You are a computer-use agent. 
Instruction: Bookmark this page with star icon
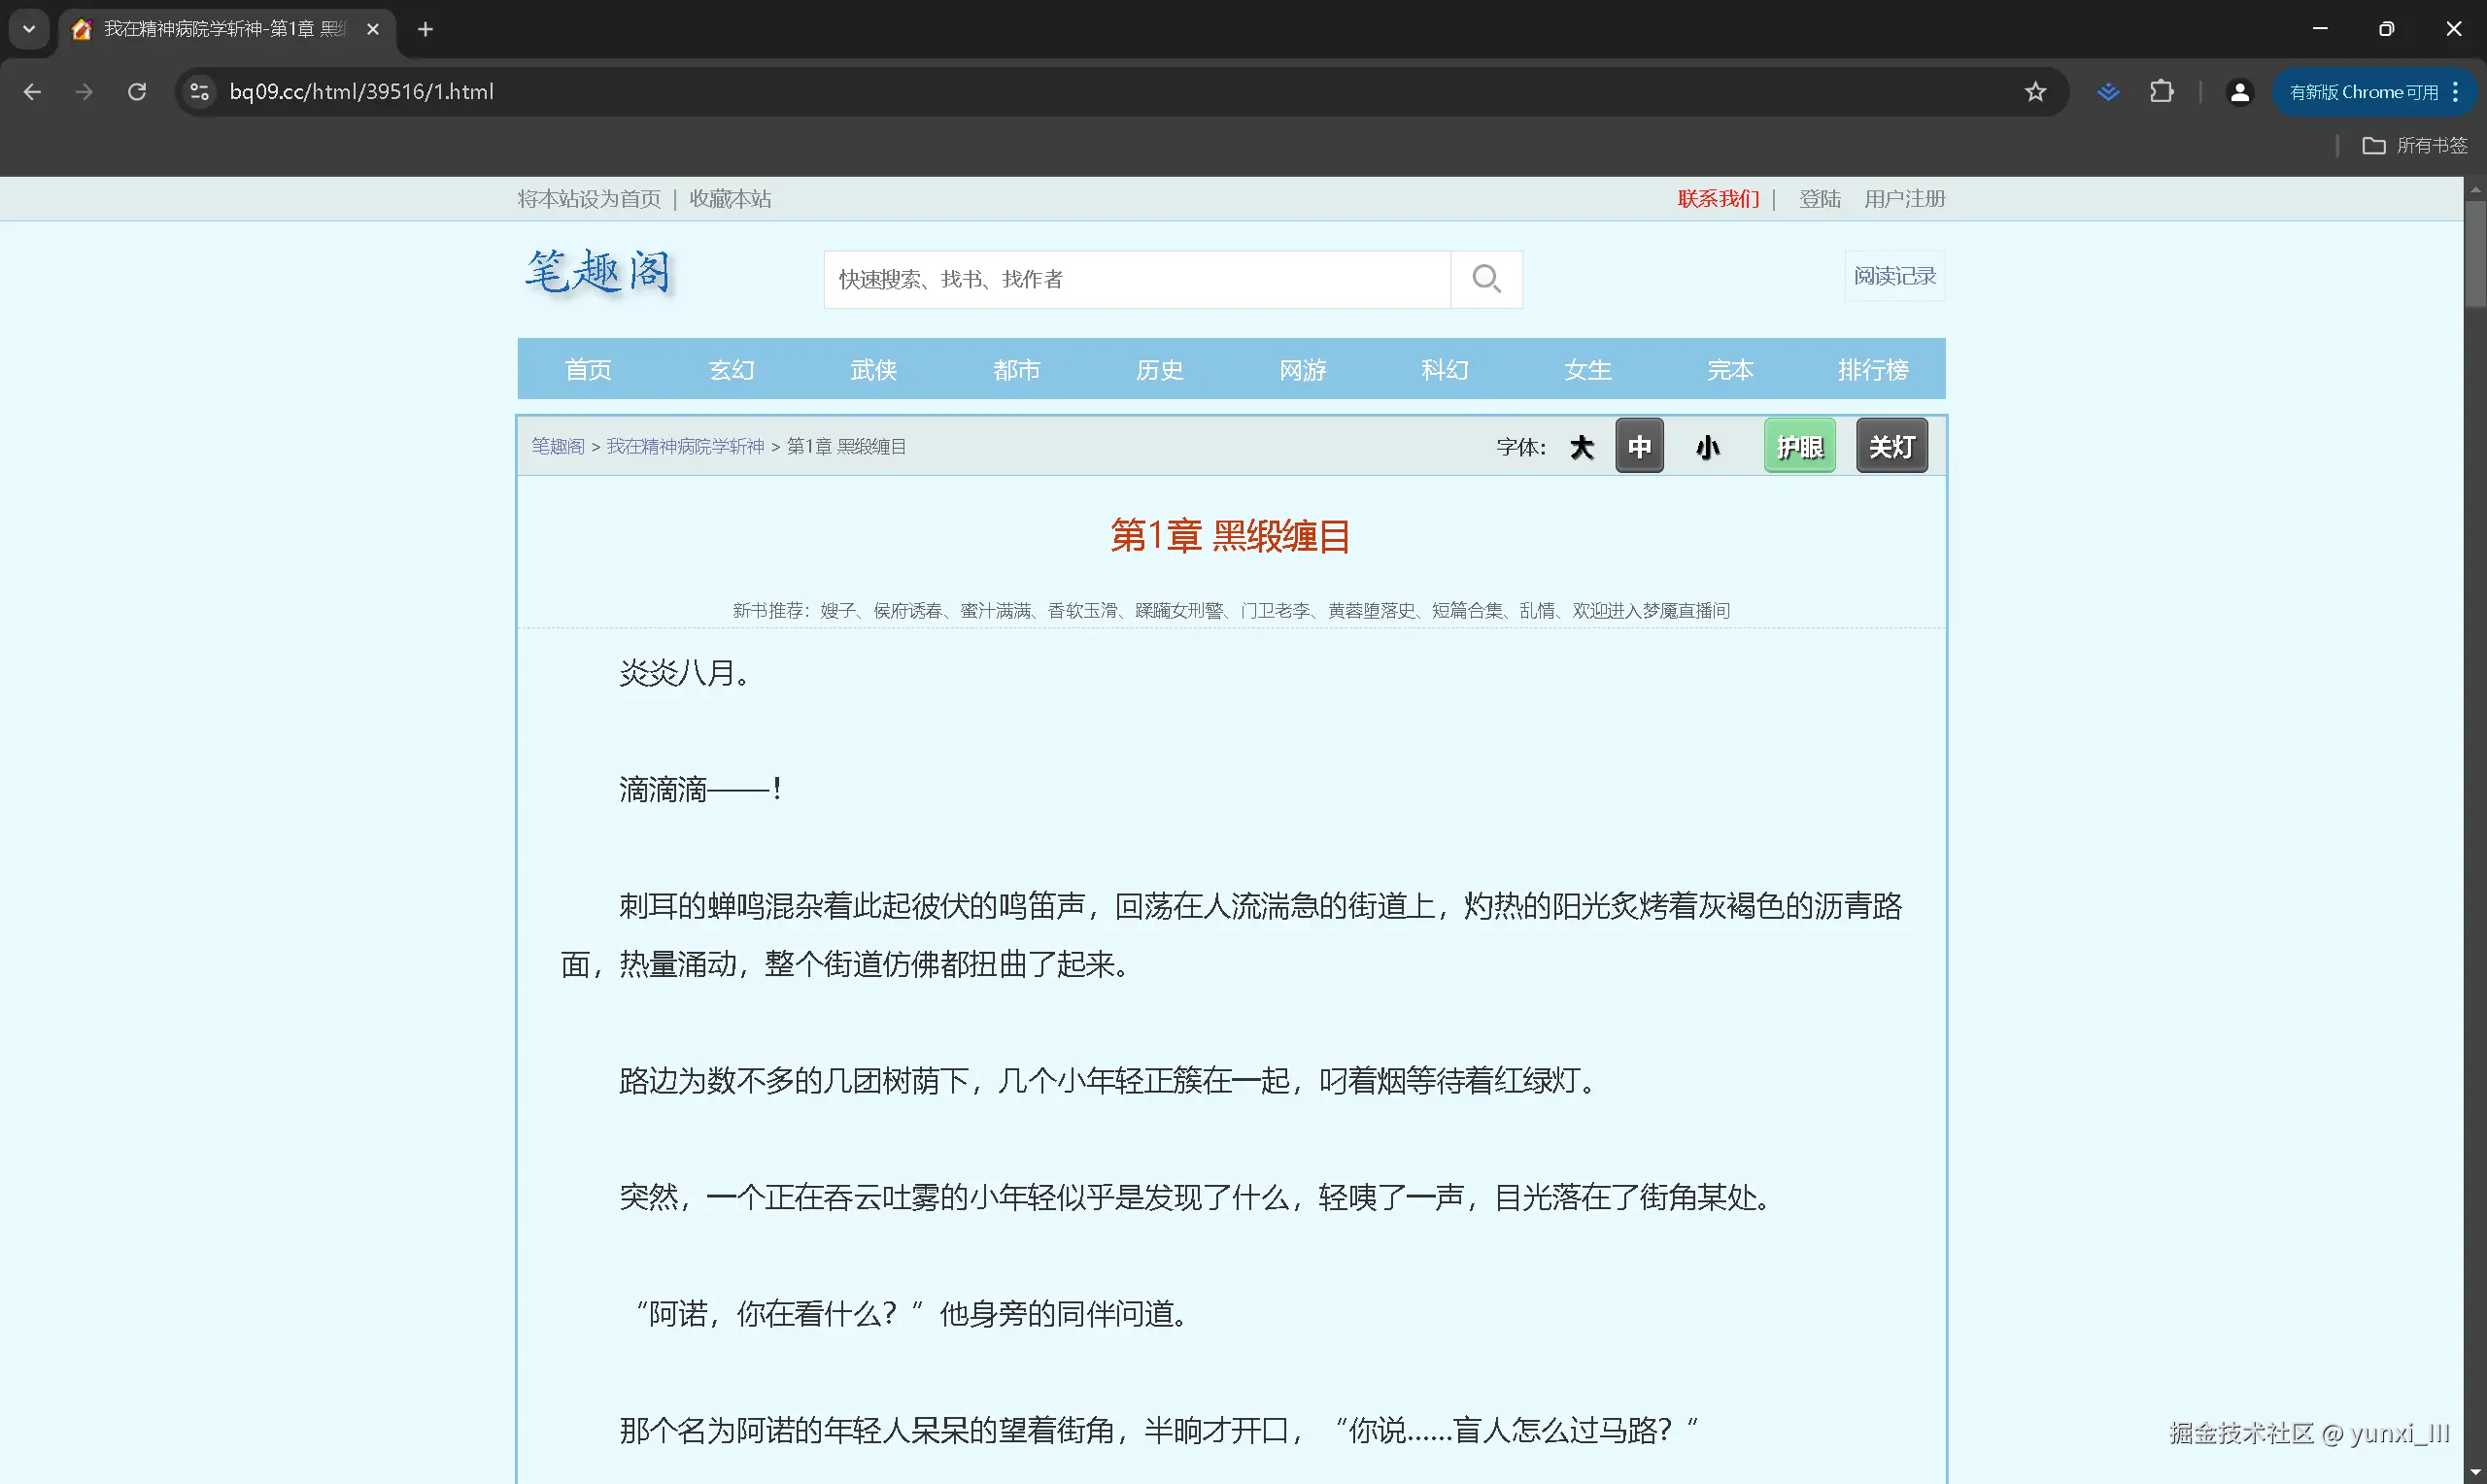(x=2035, y=92)
